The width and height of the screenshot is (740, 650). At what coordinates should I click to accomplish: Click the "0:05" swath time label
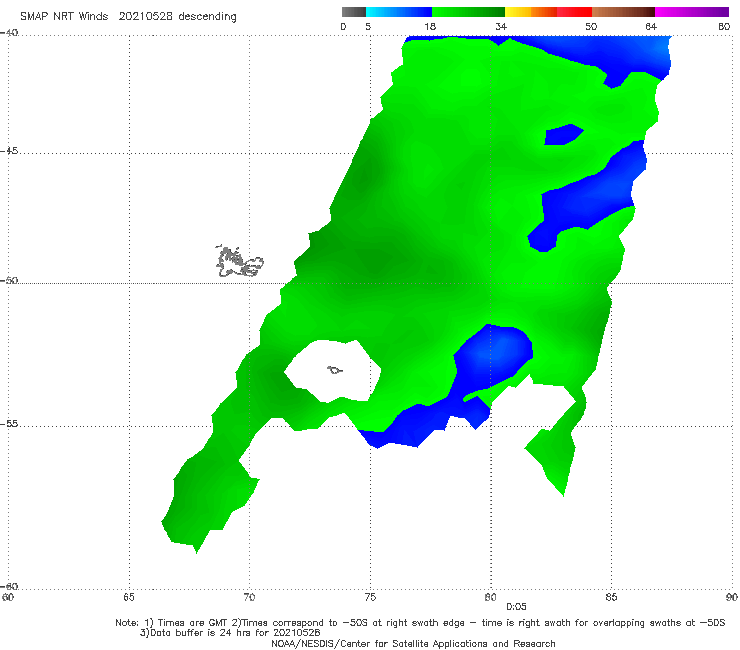(516, 607)
